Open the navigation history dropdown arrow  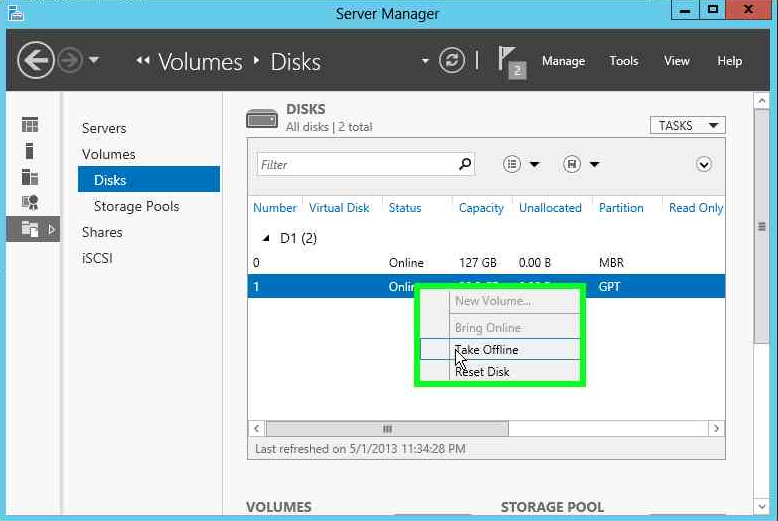point(94,61)
